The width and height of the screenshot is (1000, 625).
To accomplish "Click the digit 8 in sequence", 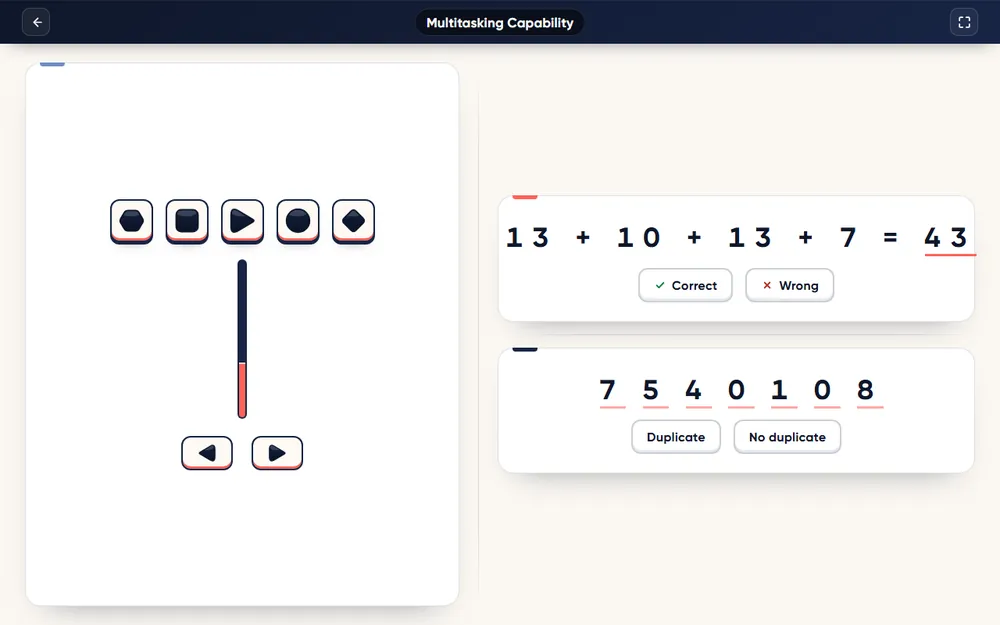I will click(x=865, y=390).
